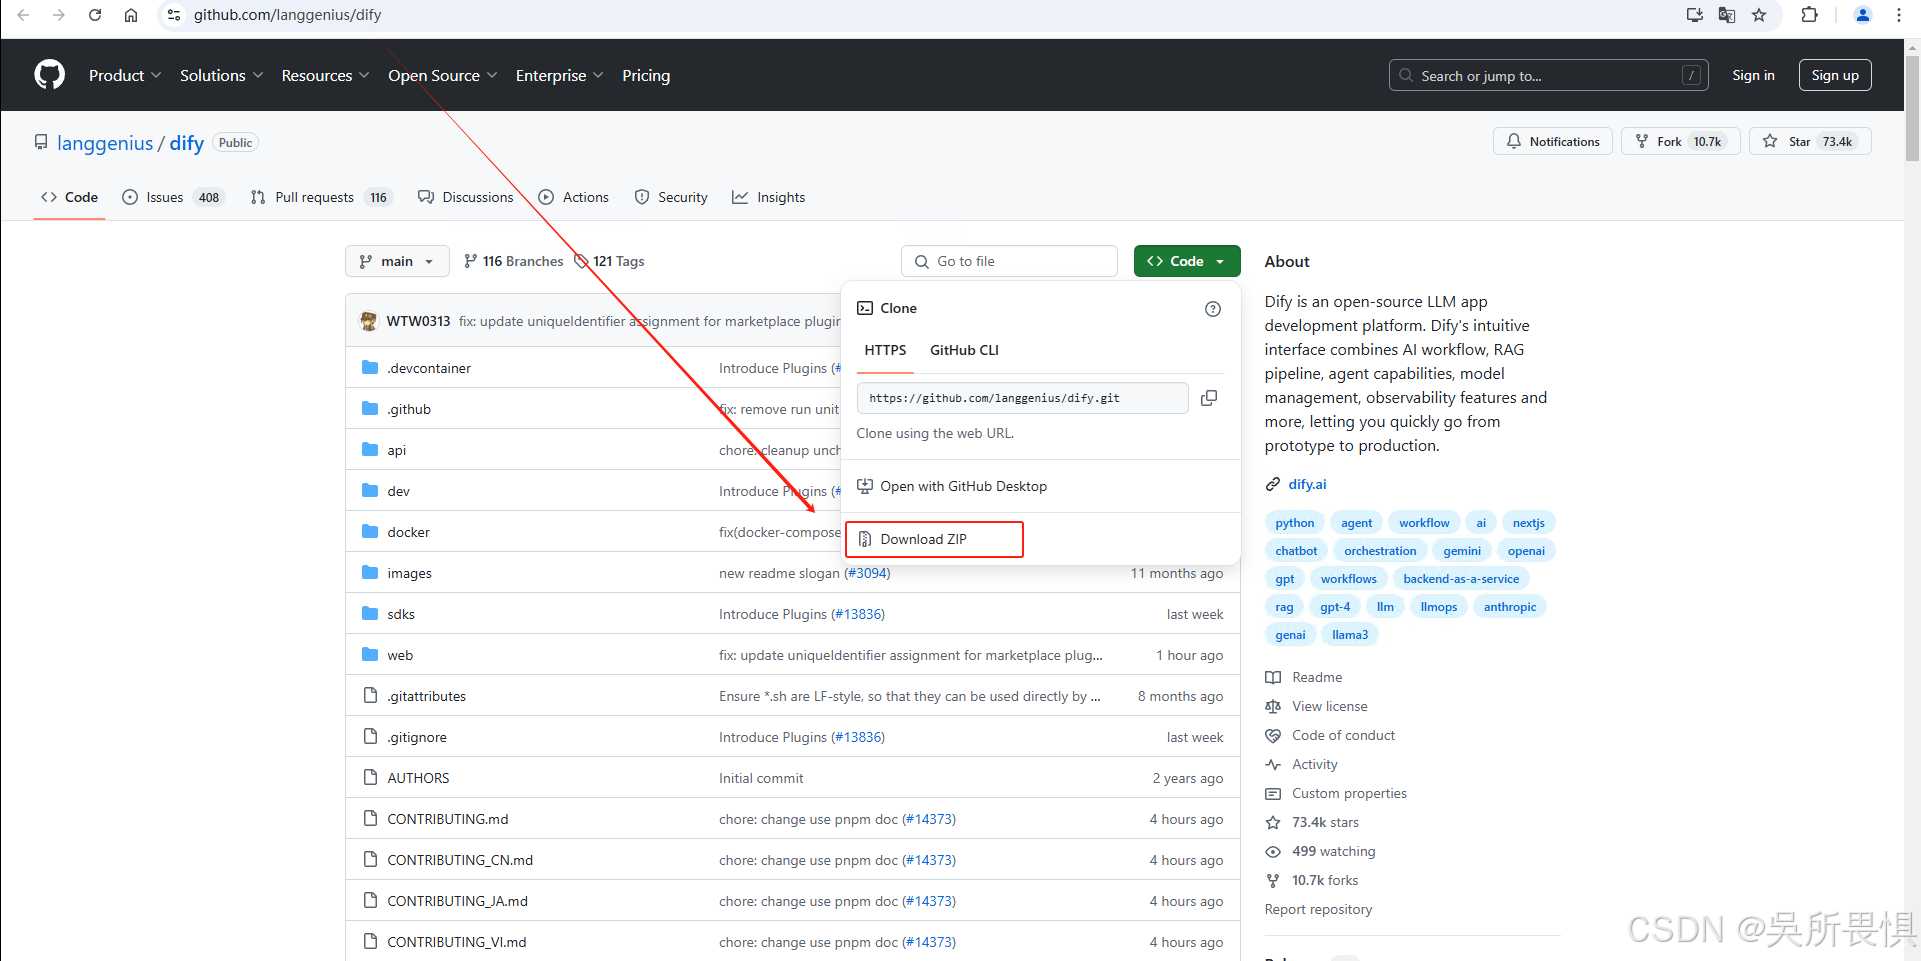Copy the clone URL with the copy icon
Viewport: 1921px width, 961px height.
[1209, 398]
